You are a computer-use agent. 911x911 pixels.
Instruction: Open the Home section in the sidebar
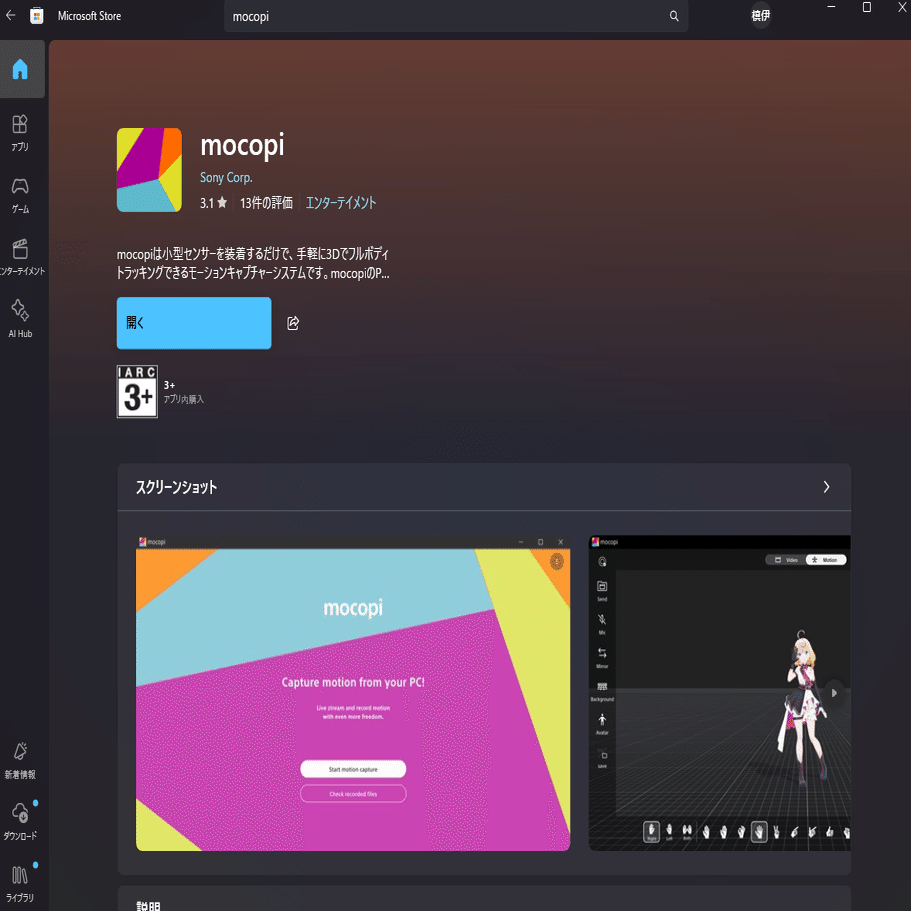(x=21, y=70)
